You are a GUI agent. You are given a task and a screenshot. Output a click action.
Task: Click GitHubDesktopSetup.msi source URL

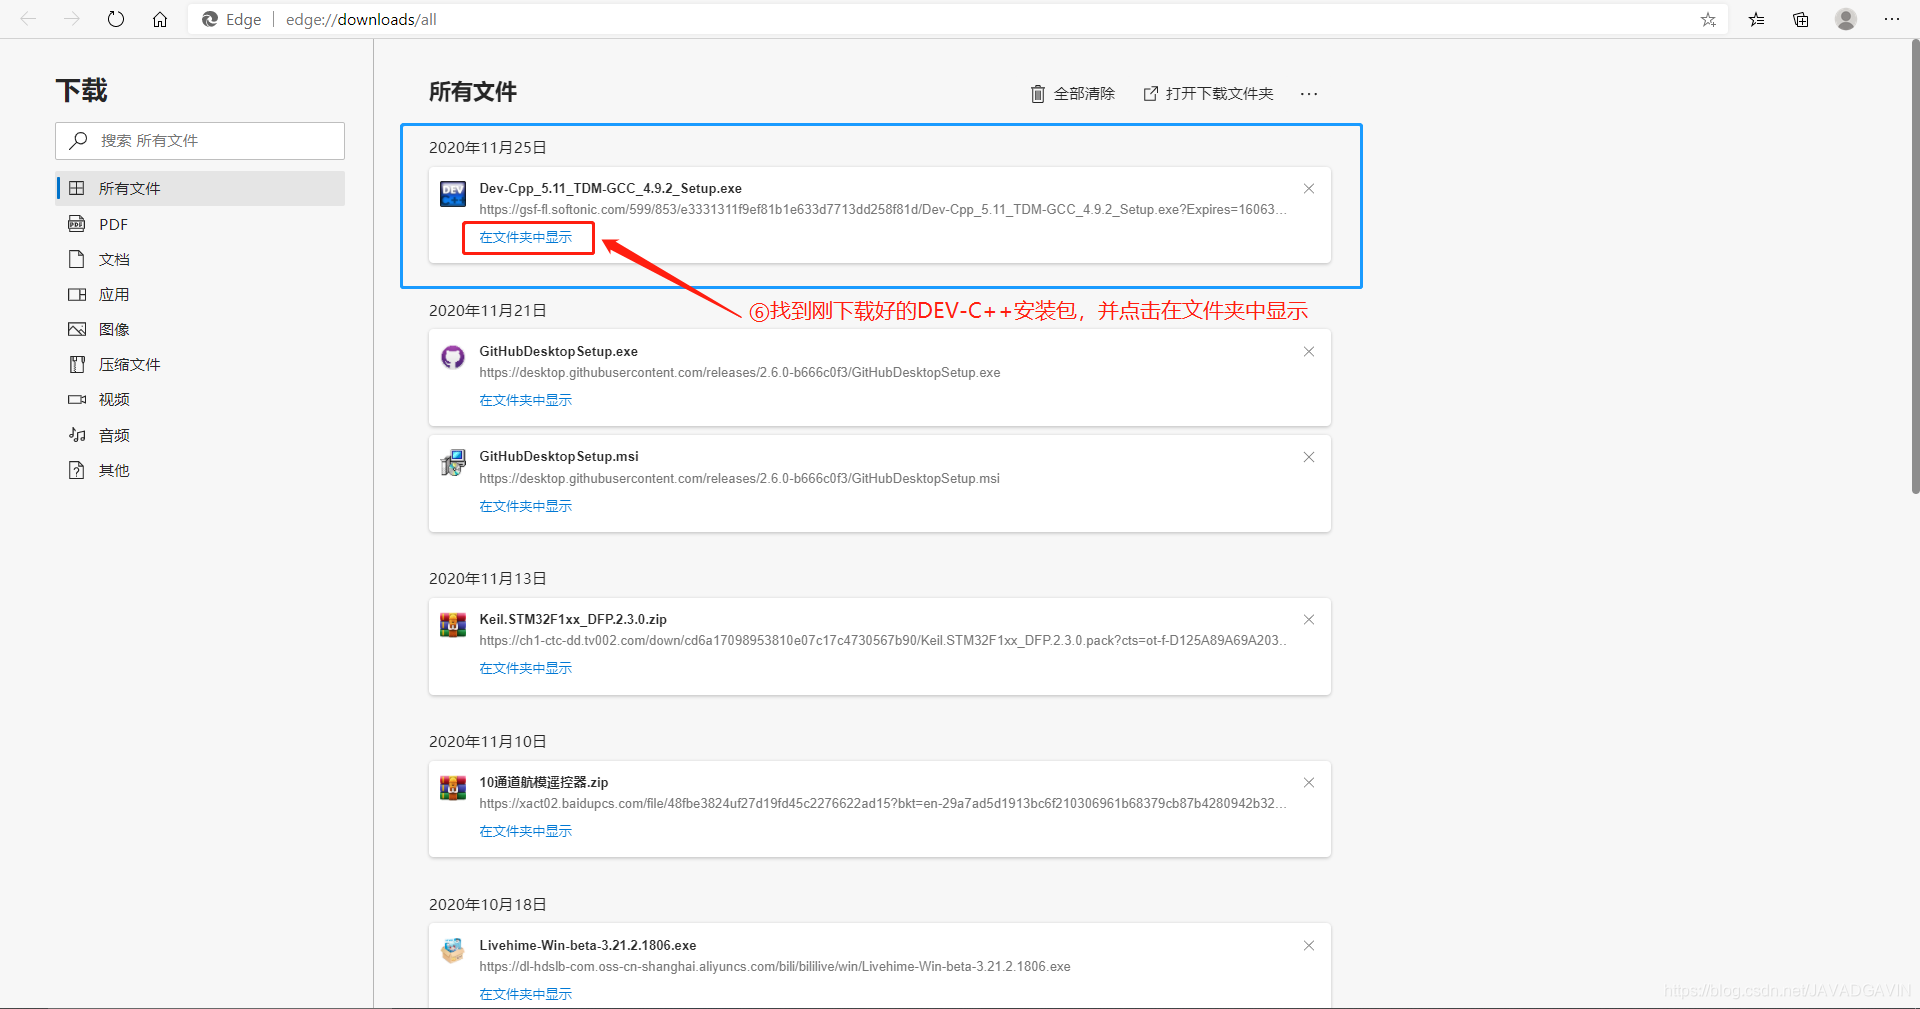(x=739, y=478)
